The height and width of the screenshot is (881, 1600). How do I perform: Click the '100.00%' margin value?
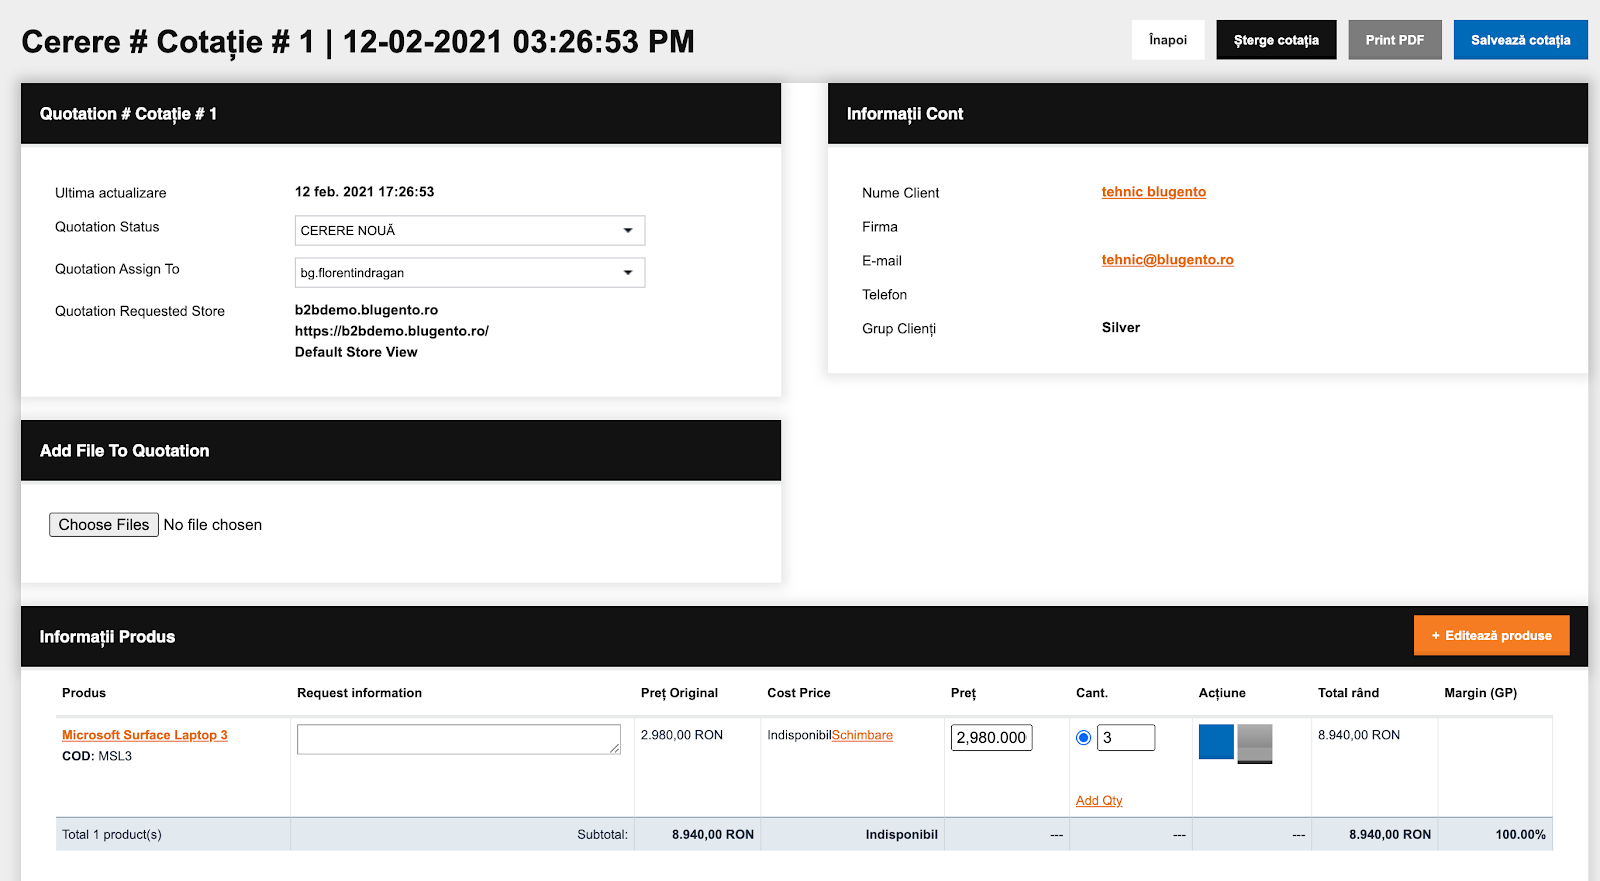pyautogui.click(x=1521, y=835)
